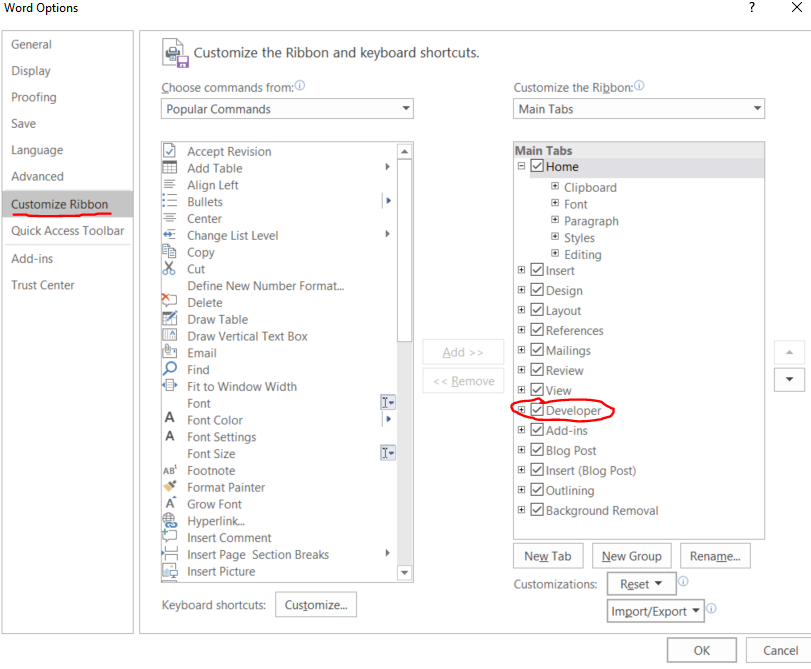Choose the Bullets list icon
Image resolution: width=811 pixels, height=669 pixels.
pos(170,201)
